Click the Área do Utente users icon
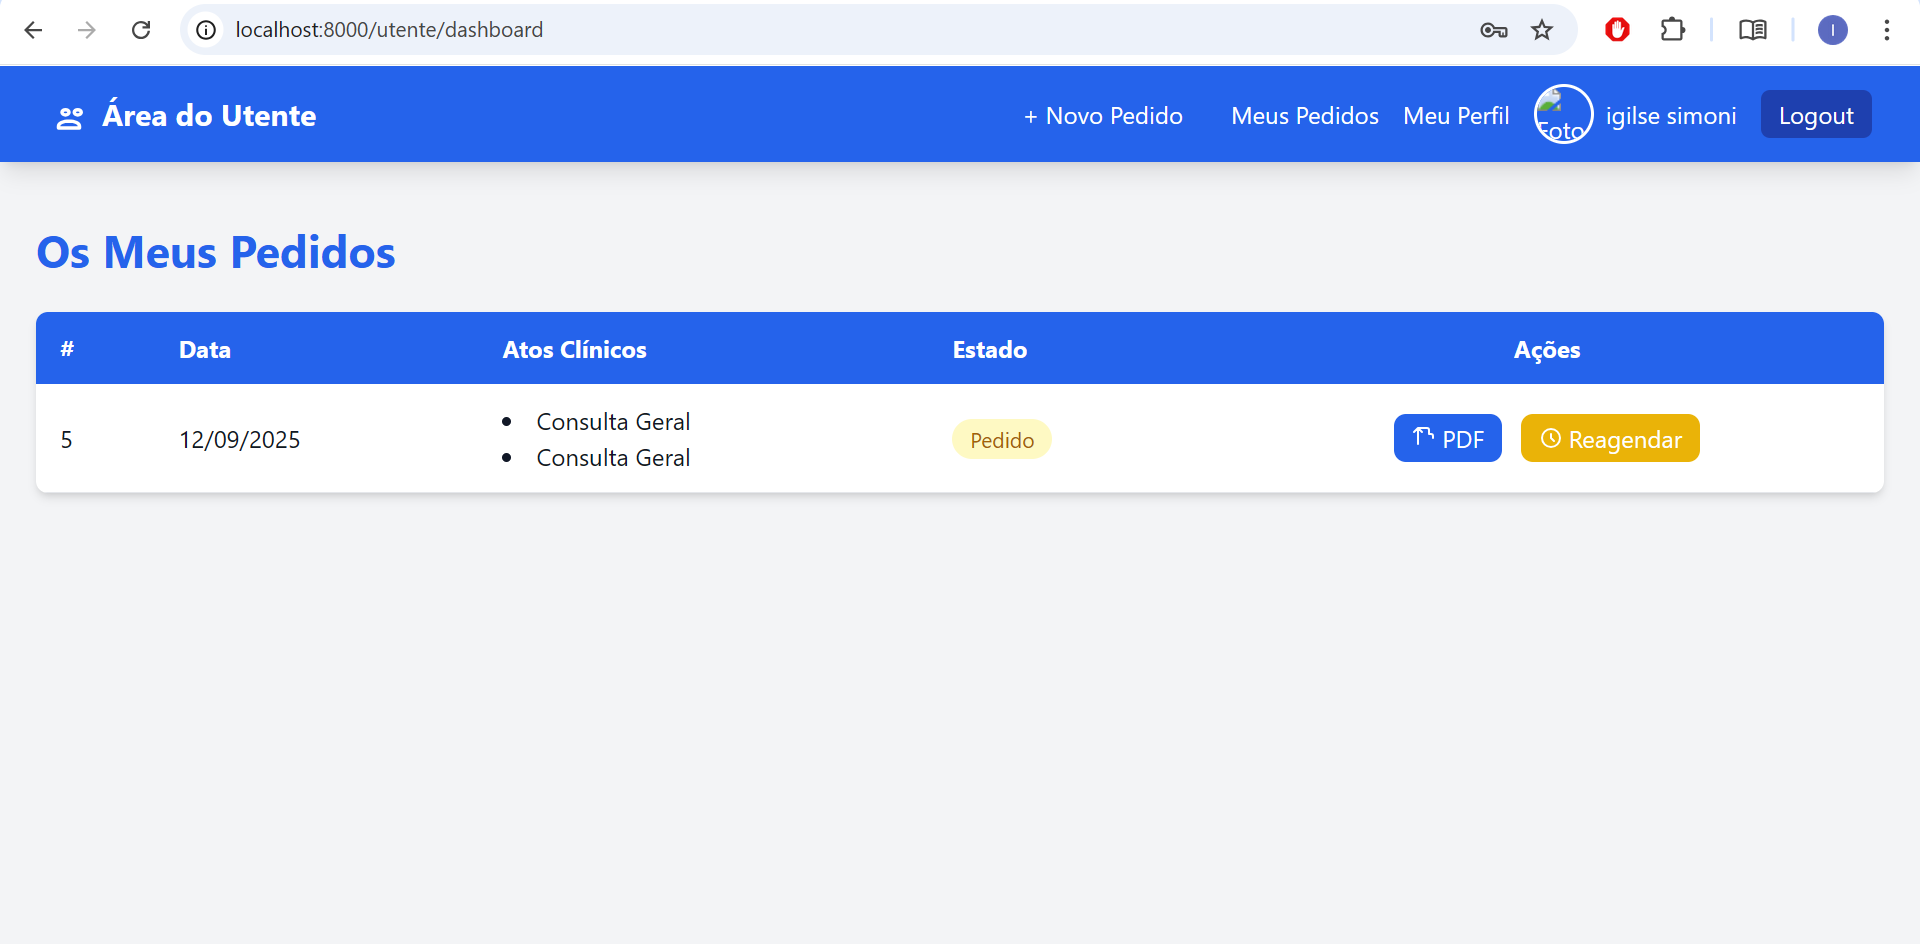 [x=69, y=118]
